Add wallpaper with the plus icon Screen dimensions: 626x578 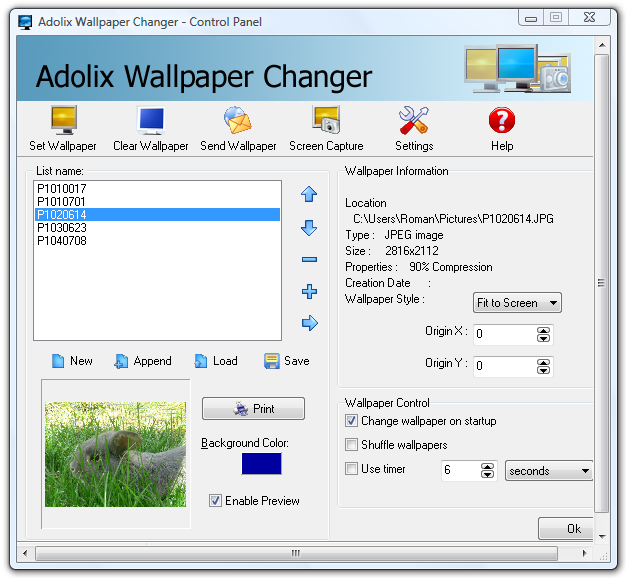pos(309,291)
